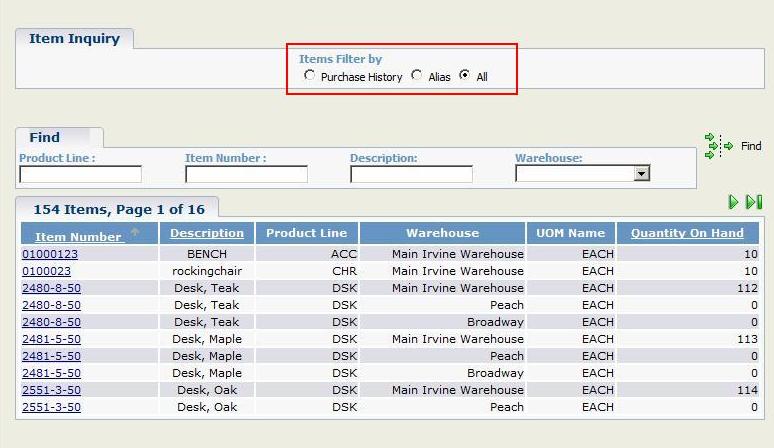The image size is (774, 448).
Task: Sort by Quantity On Hand column
Action: point(687,233)
